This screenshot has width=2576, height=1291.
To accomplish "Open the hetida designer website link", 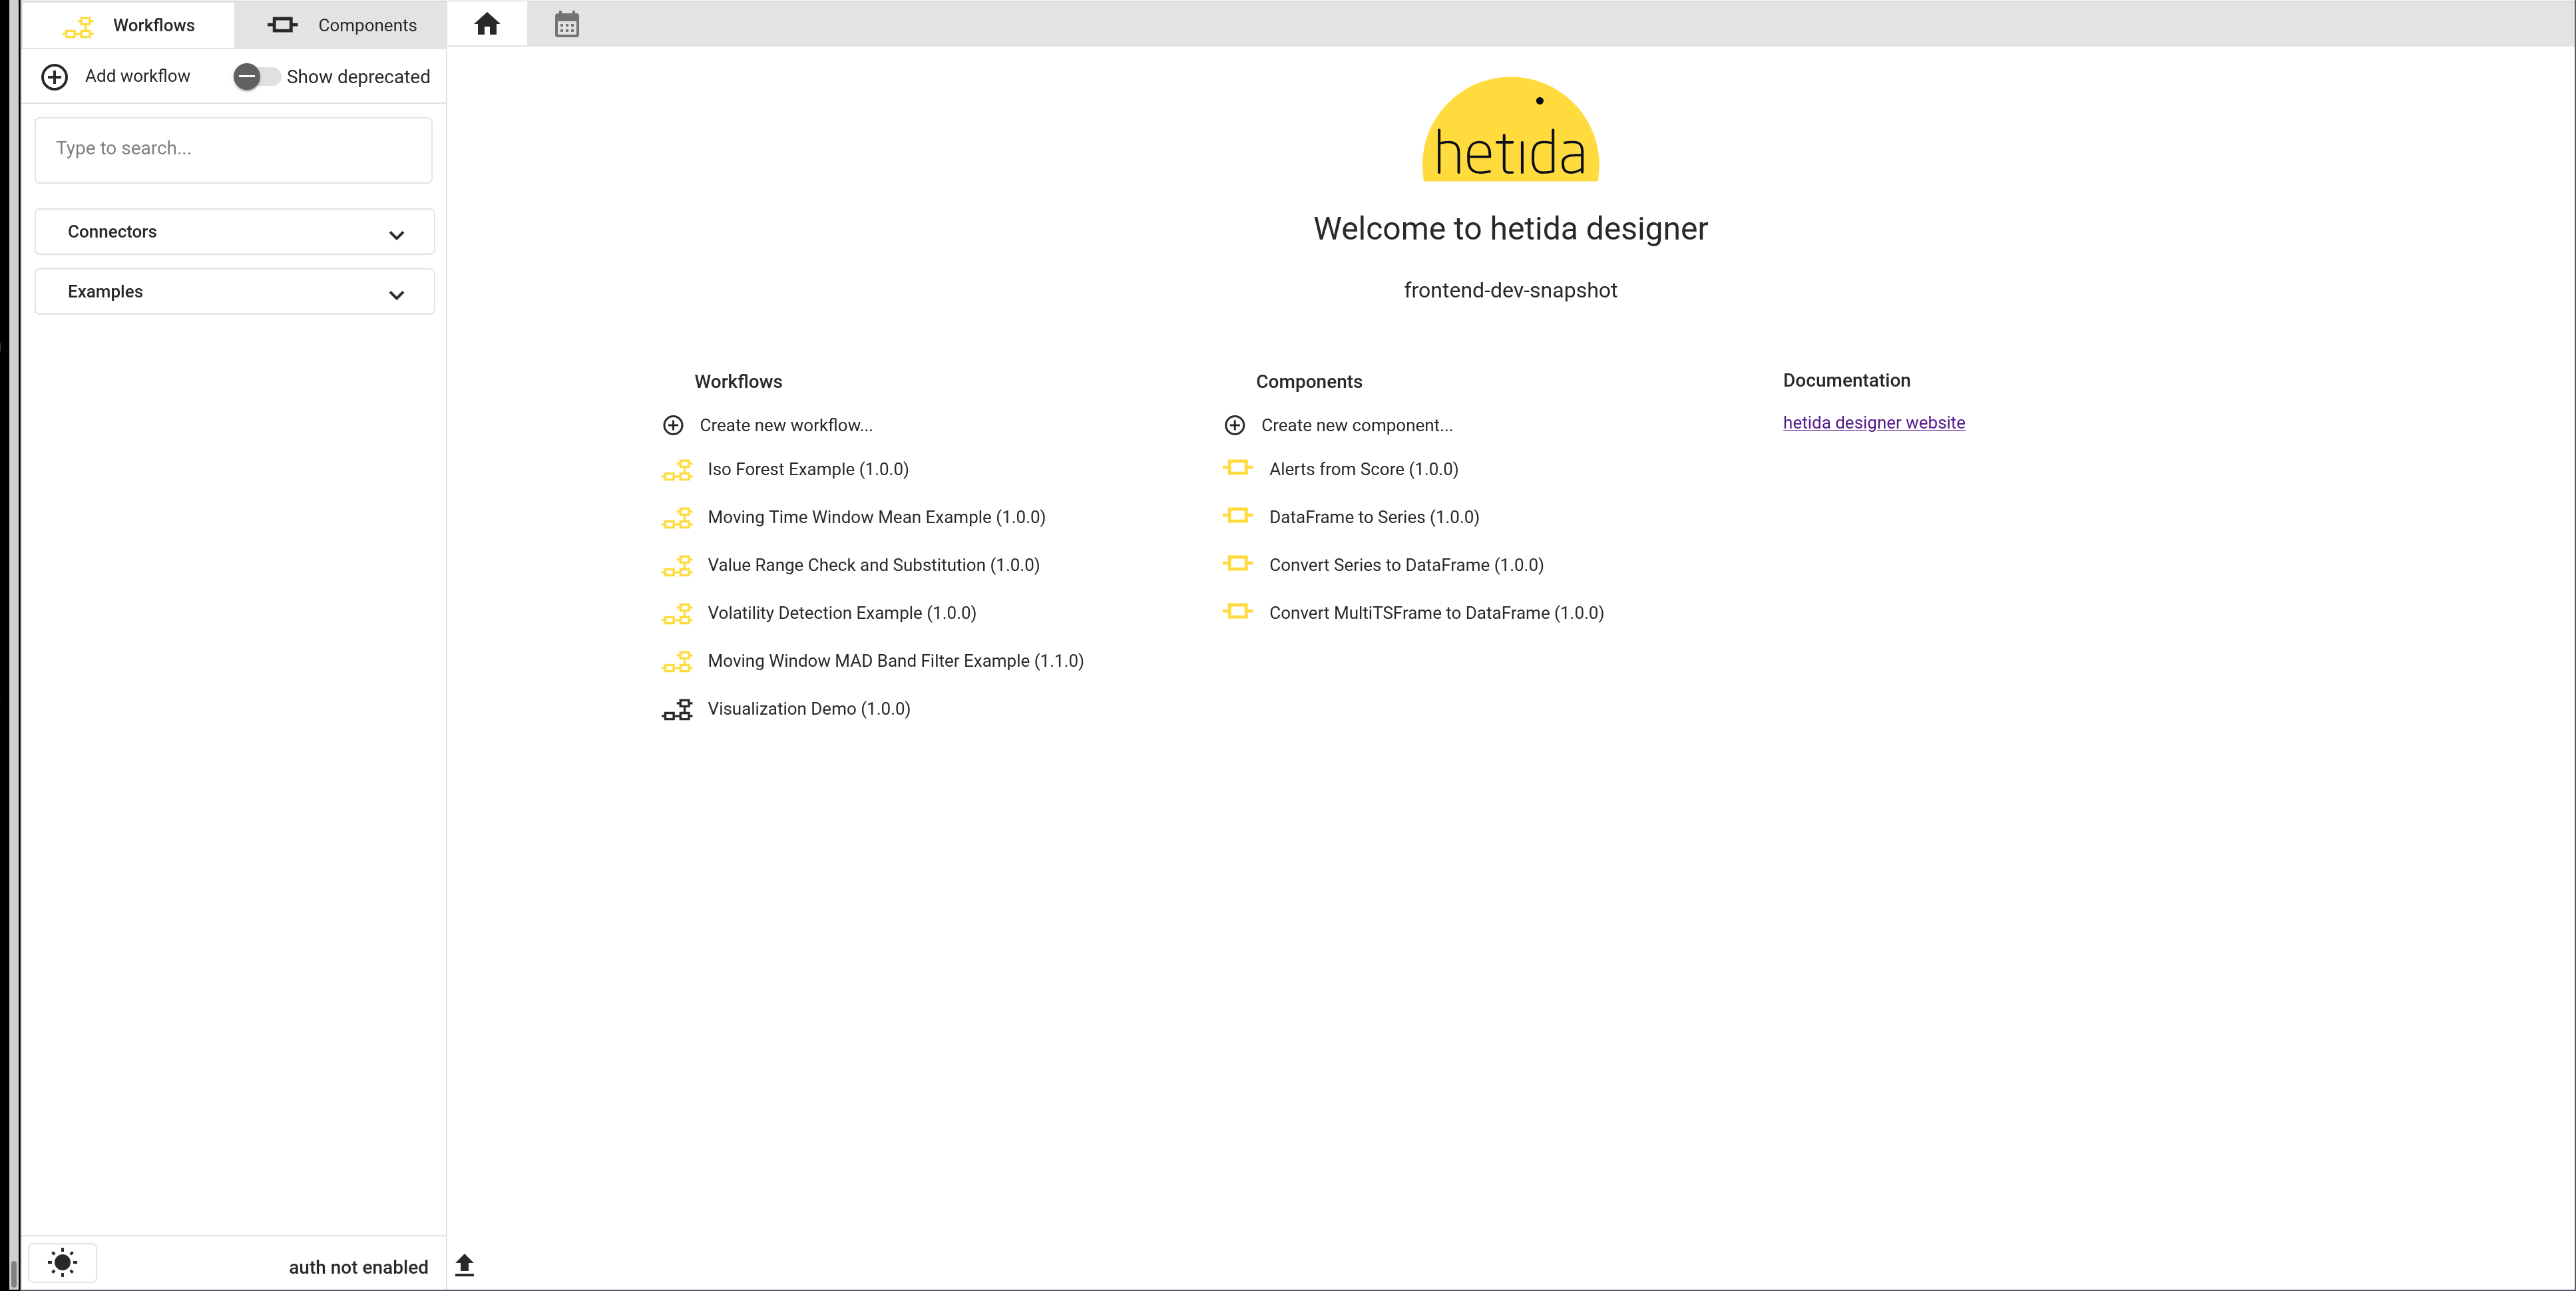I will [x=1873, y=422].
